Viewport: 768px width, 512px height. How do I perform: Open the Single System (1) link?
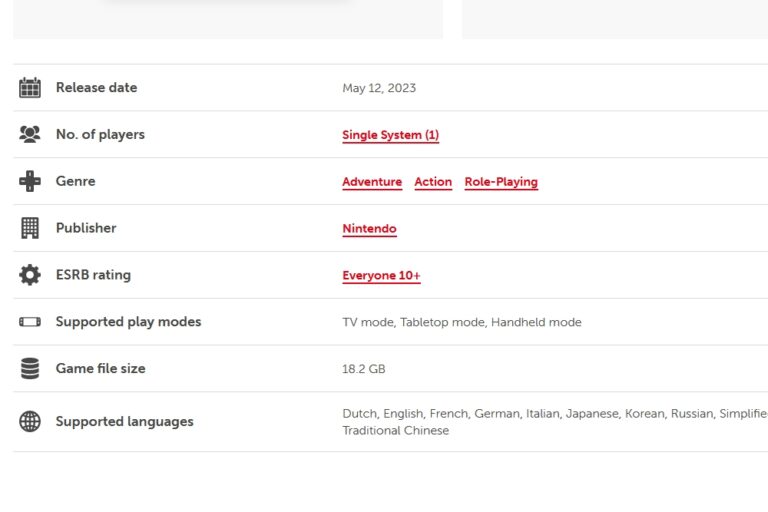tap(390, 135)
